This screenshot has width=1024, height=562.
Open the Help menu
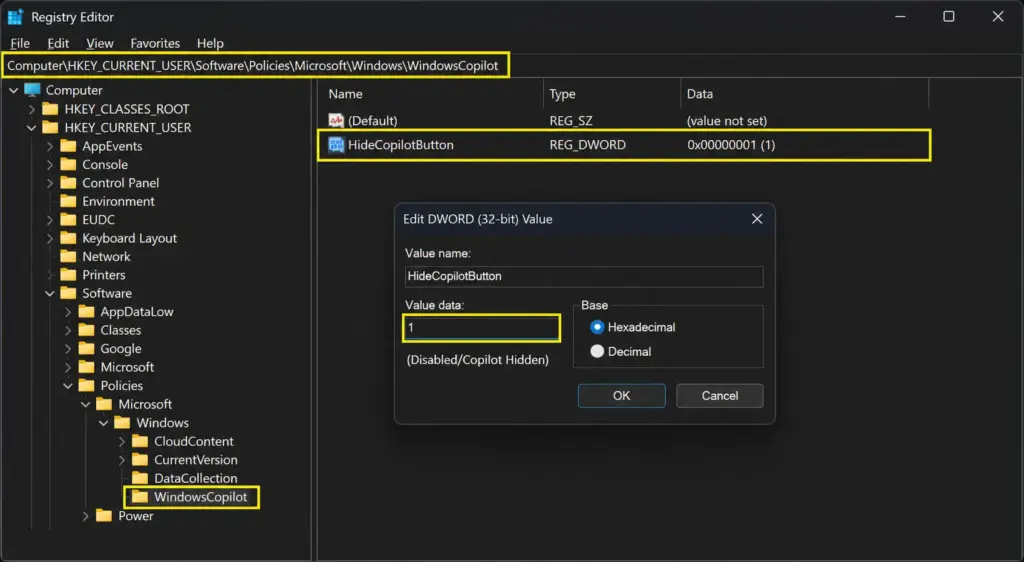pos(210,43)
